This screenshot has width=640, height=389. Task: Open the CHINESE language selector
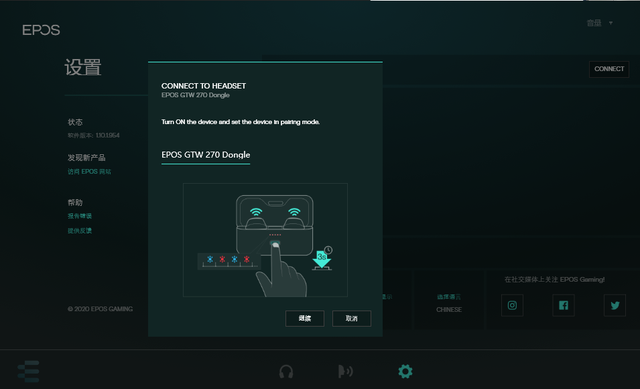tap(449, 309)
